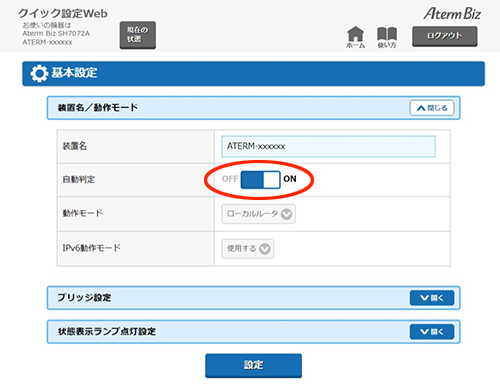Click the 現在の状態 button

(138, 35)
